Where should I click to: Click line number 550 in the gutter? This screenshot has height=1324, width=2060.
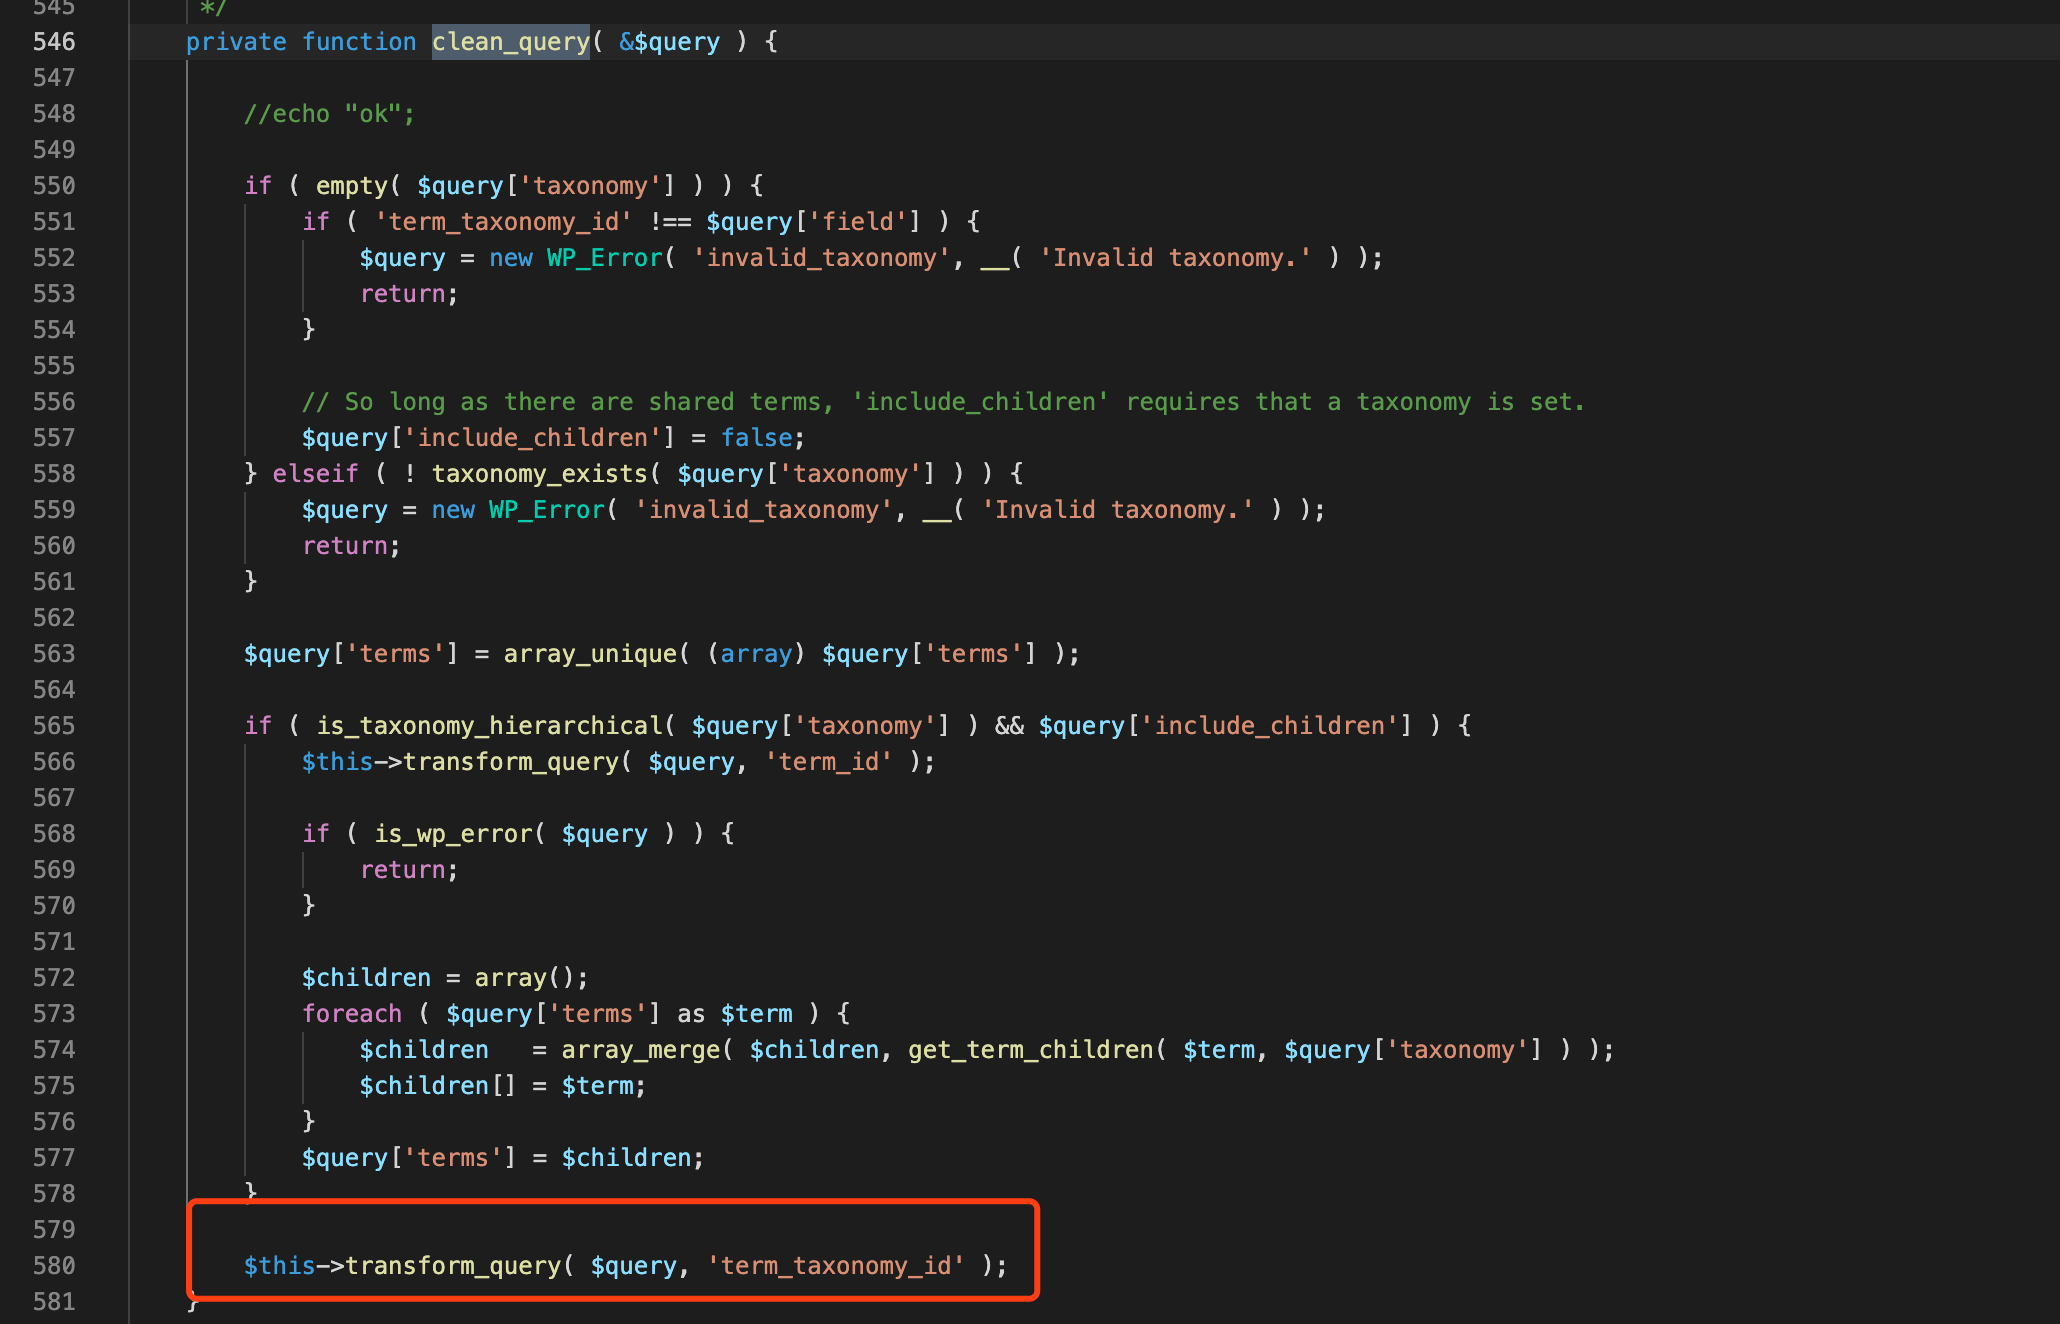point(54,186)
